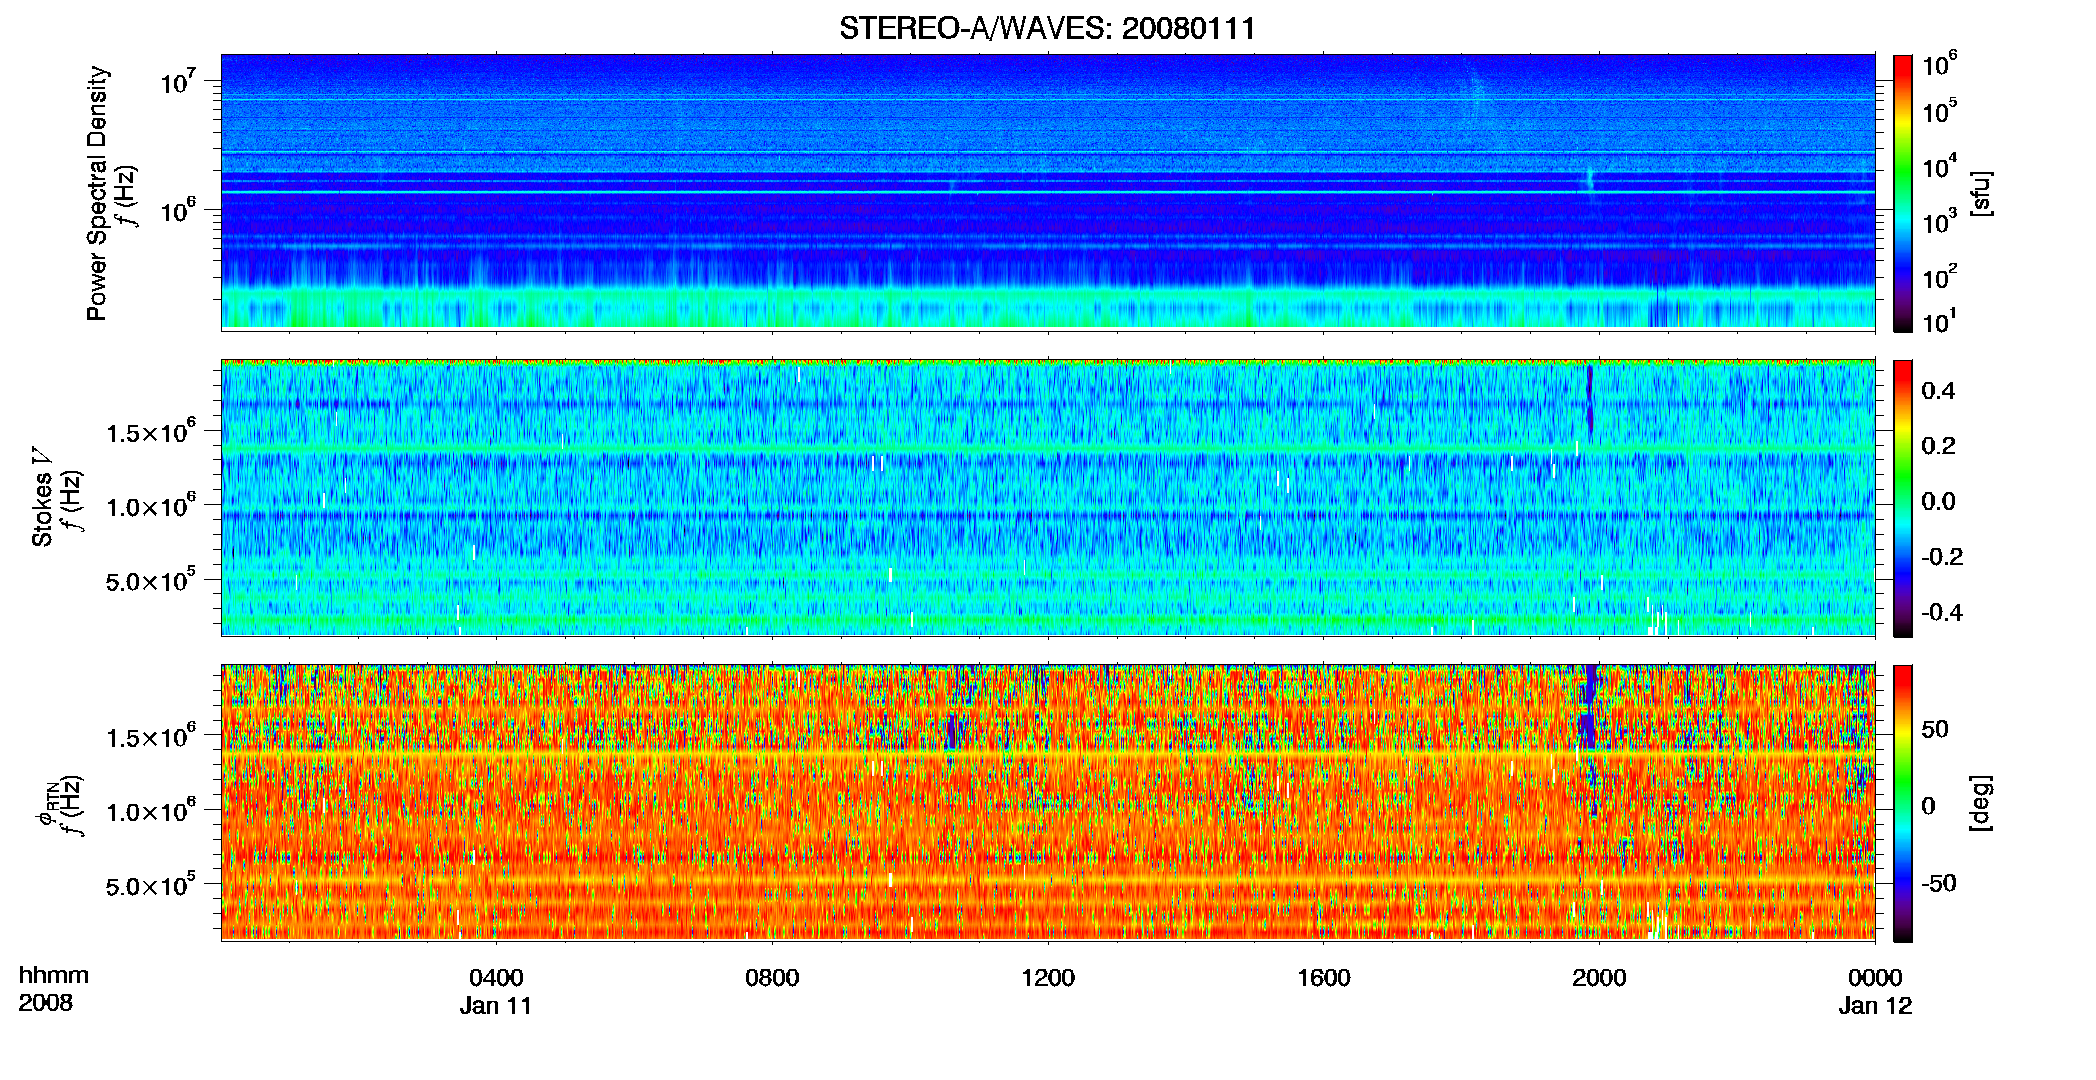
Task: Click 5.0×10^5 tick on φRTN panel
Action: [151, 885]
